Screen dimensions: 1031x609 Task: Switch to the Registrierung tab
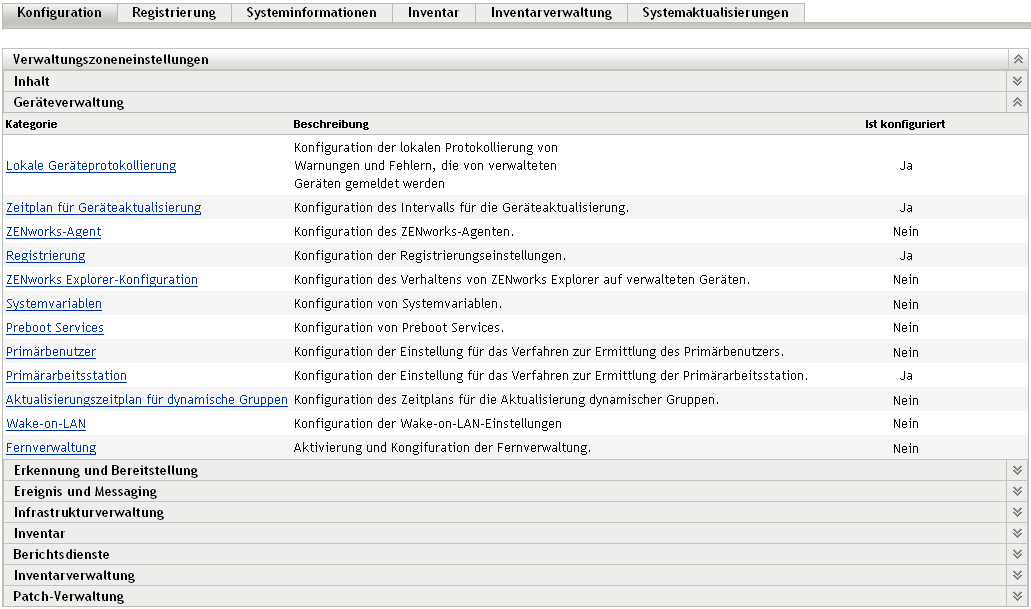coord(173,13)
